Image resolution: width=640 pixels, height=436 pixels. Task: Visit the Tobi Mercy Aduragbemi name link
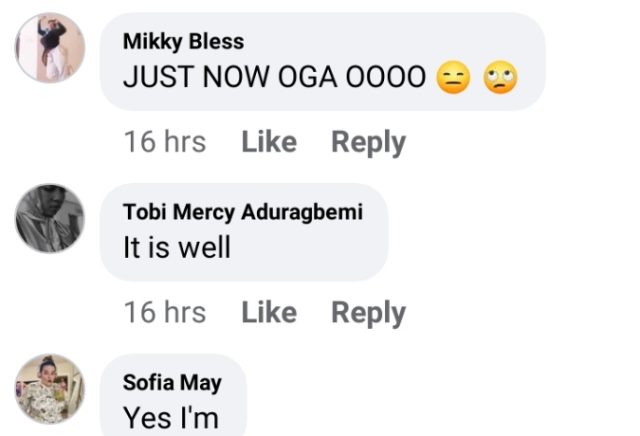click(x=242, y=212)
